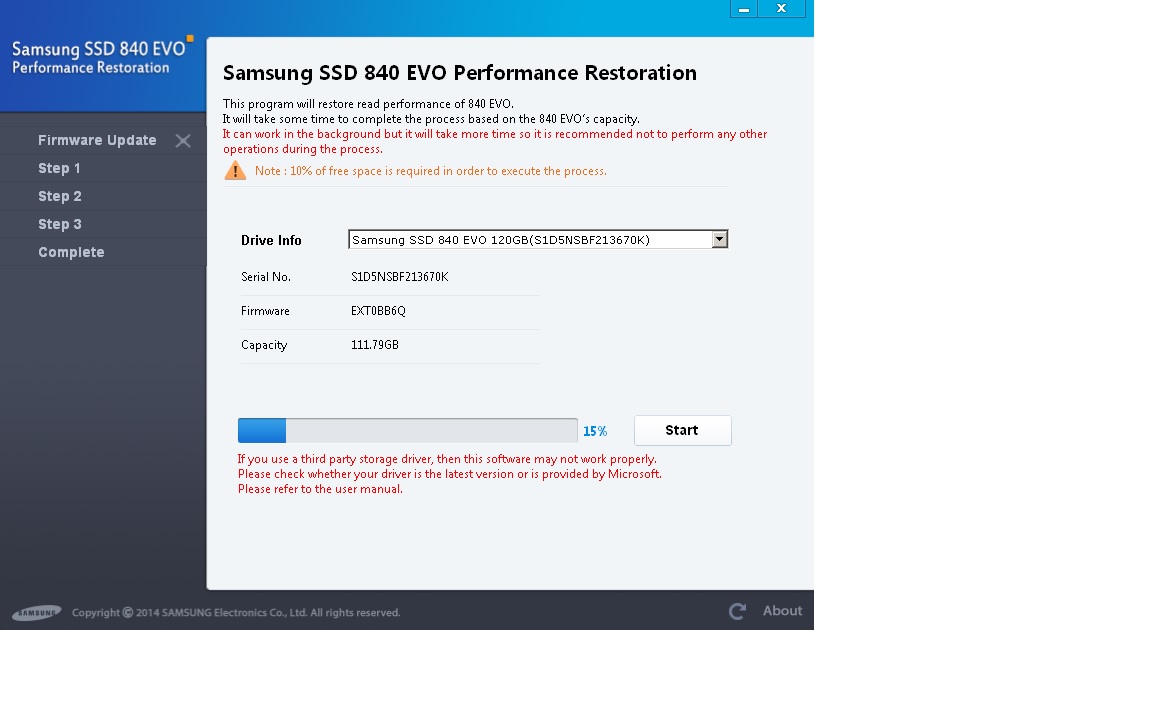Viewport: 1152px width, 720px height.
Task: Click the refresh arrow icon near About
Action: click(x=738, y=611)
